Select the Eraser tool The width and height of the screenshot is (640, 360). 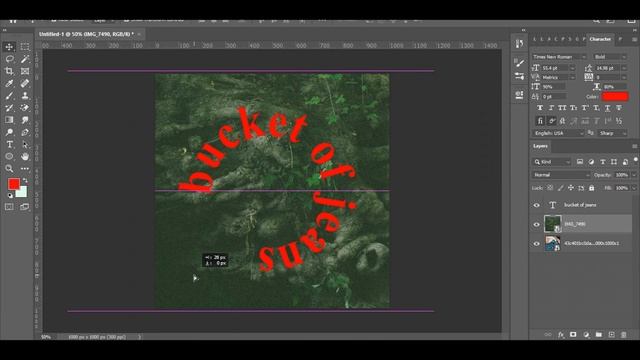coord(25,108)
